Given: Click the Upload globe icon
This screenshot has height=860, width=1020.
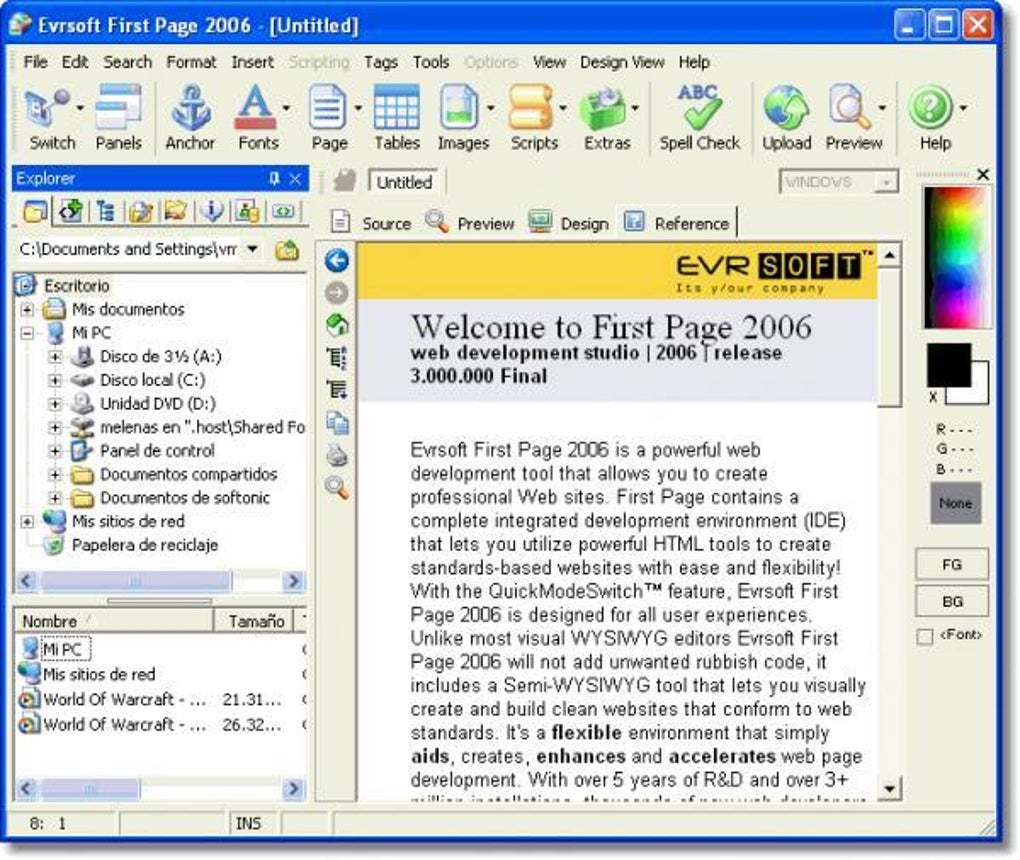Looking at the screenshot, I should [786, 107].
